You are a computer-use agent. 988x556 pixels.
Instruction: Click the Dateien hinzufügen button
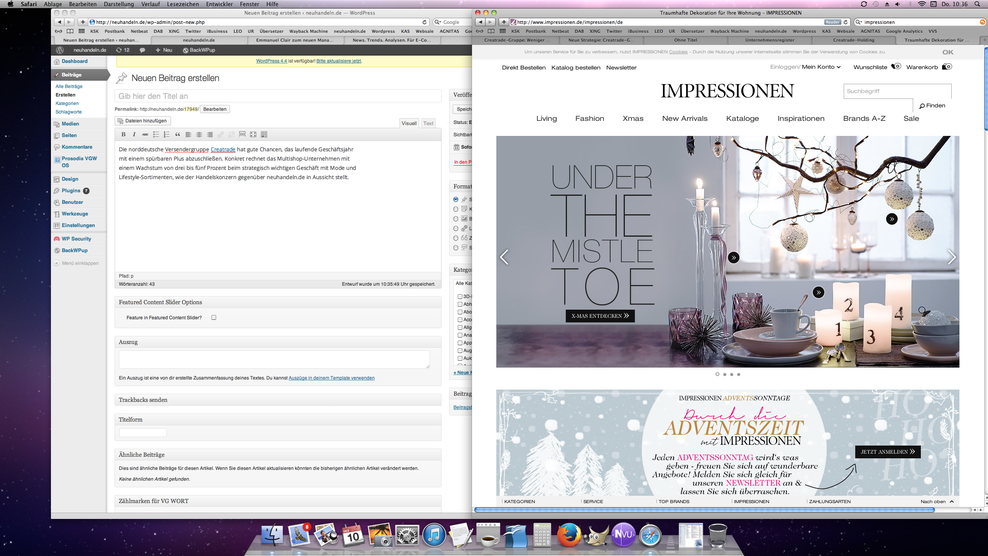click(x=142, y=120)
